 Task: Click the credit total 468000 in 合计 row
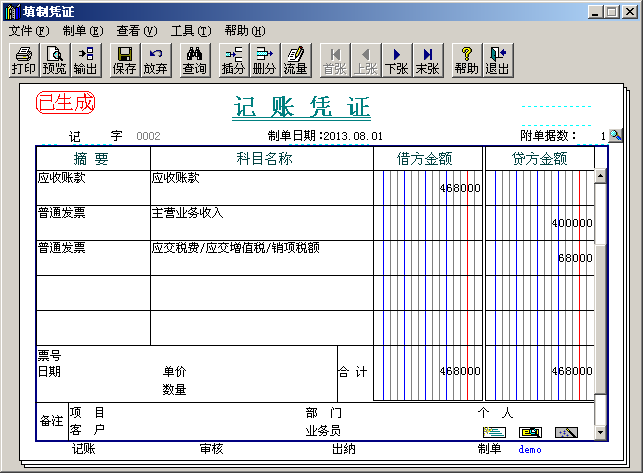572,371
